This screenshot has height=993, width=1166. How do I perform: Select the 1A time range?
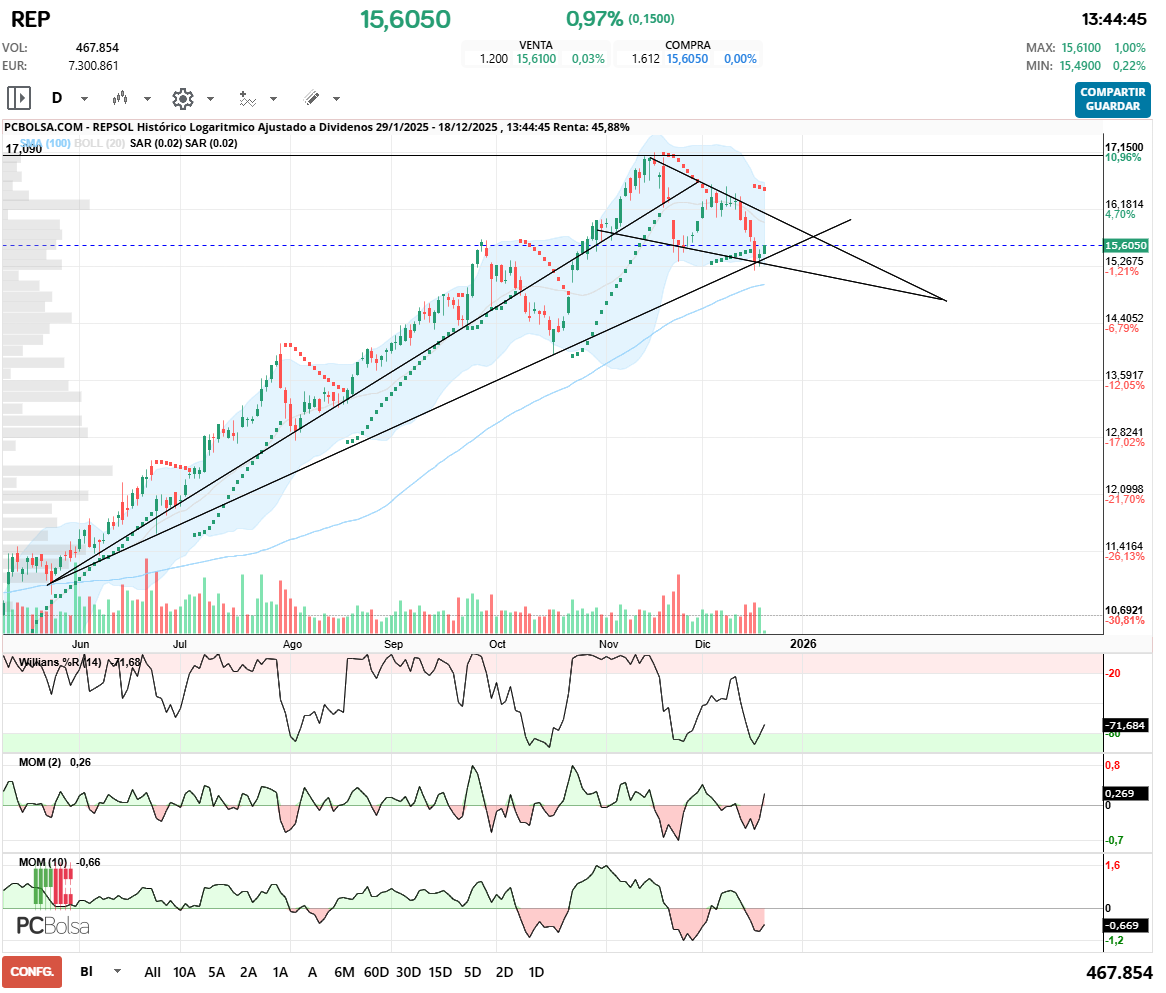[x=280, y=971]
